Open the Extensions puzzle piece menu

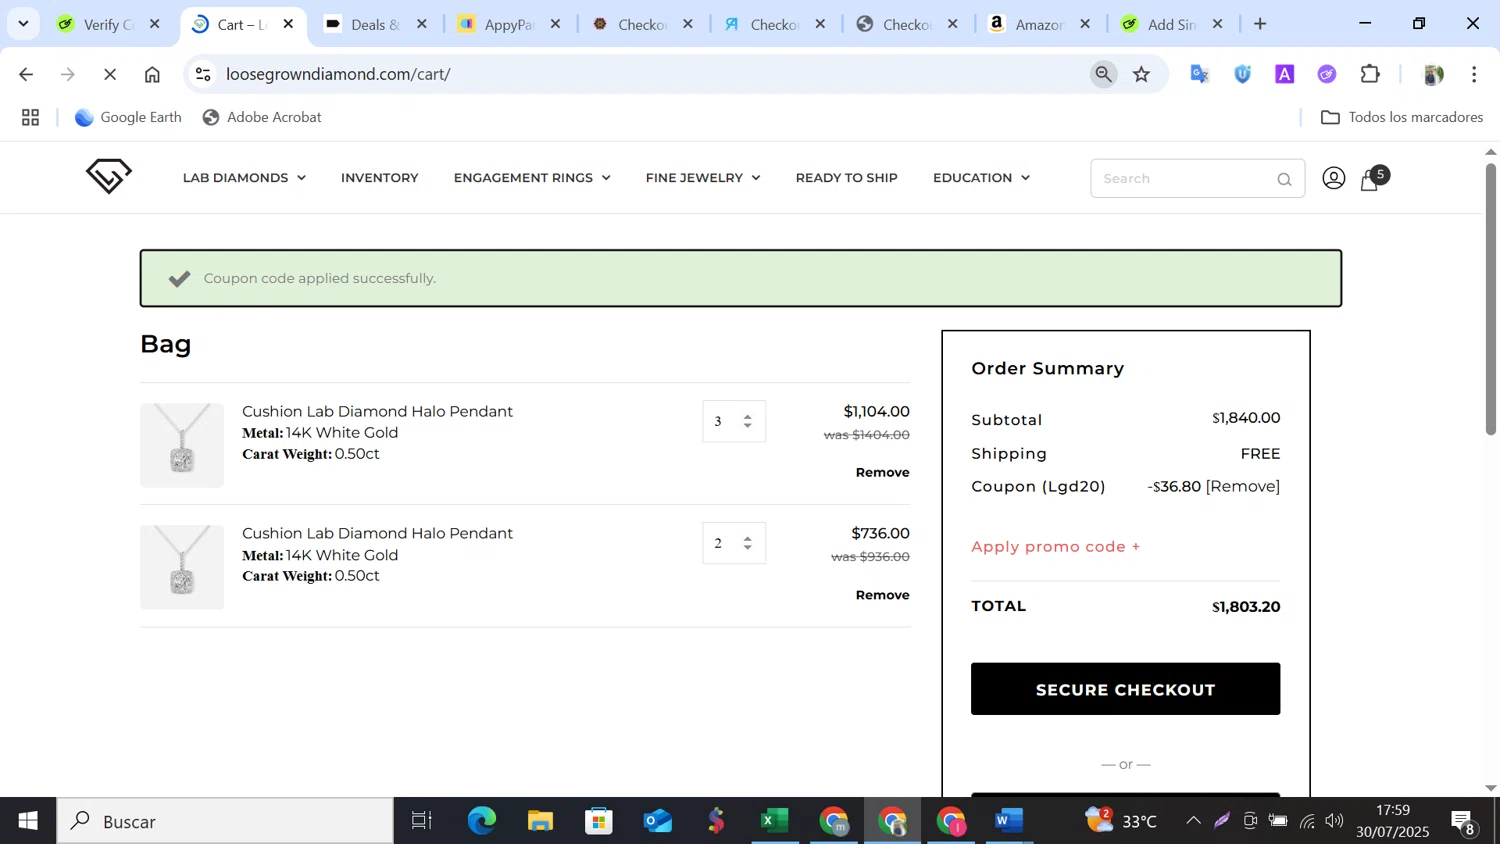(1370, 74)
